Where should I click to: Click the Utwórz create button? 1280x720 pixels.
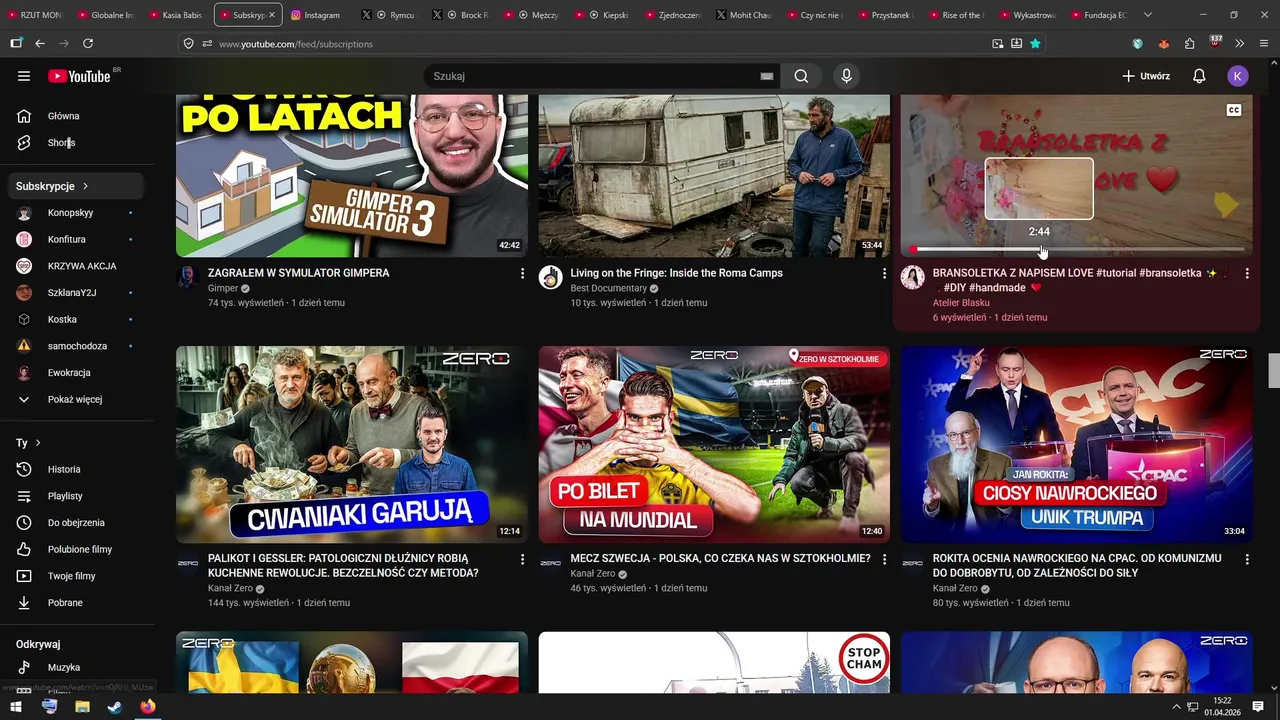tap(1146, 76)
